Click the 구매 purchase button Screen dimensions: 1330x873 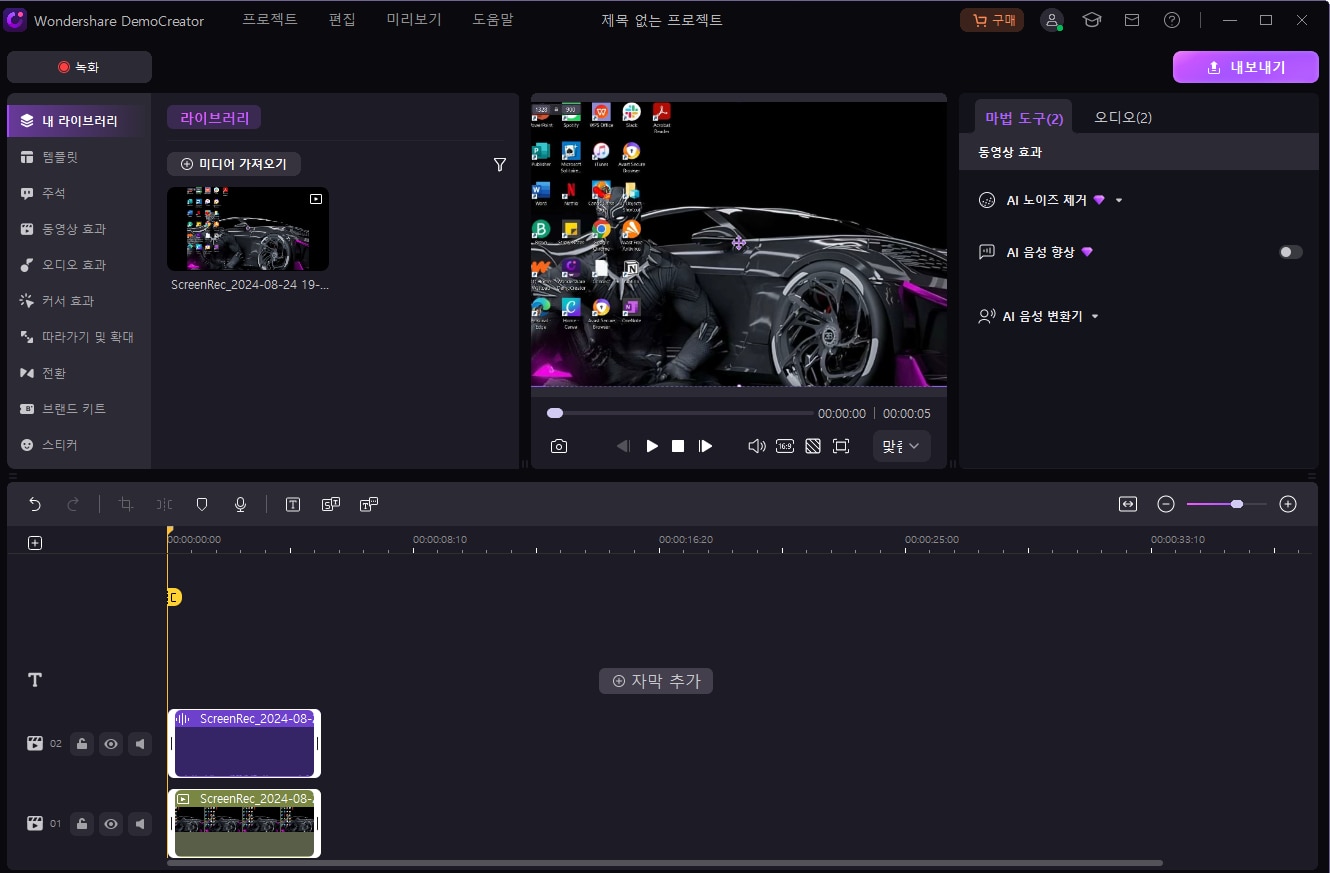coord(991,20)
